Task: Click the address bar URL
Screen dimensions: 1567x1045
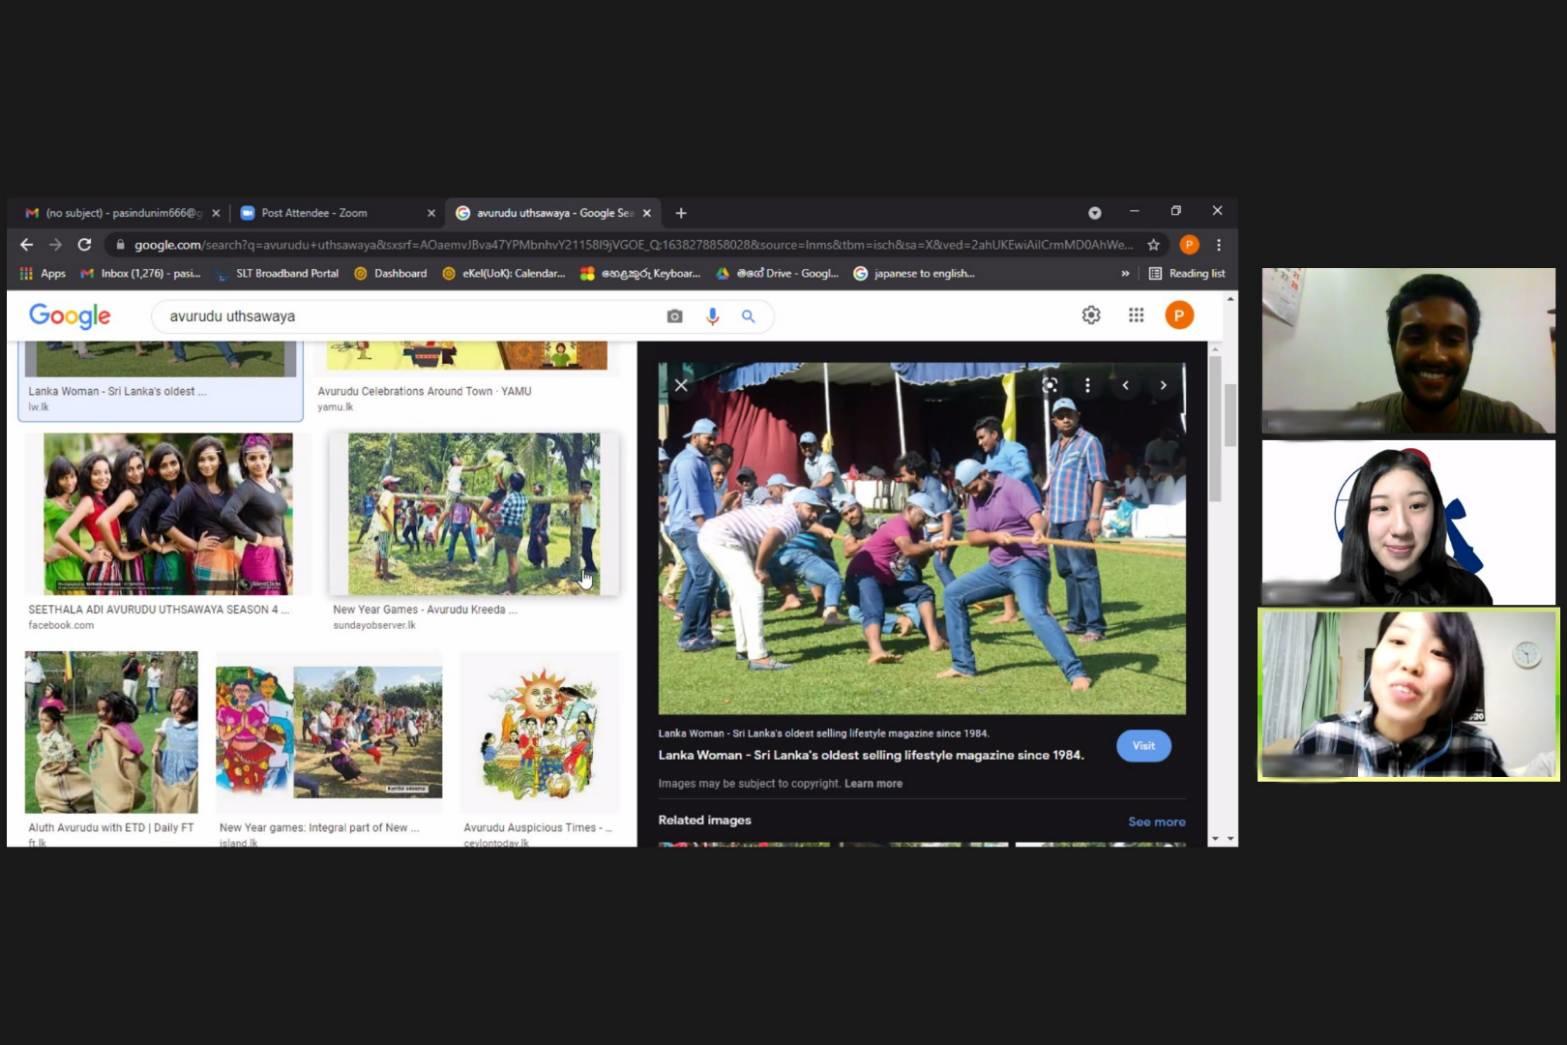Action: (633, 245)
